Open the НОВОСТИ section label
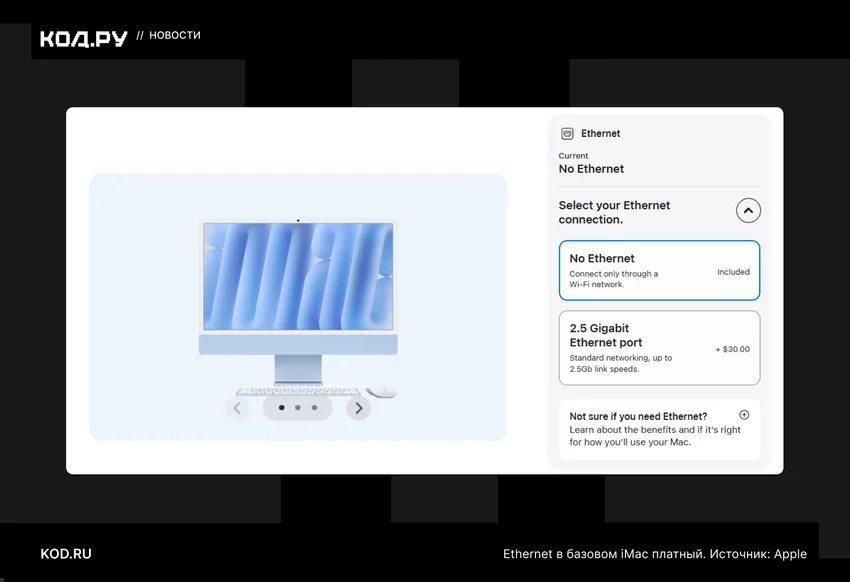This screenshot has width=850, height=582. [x=175, y=35]
